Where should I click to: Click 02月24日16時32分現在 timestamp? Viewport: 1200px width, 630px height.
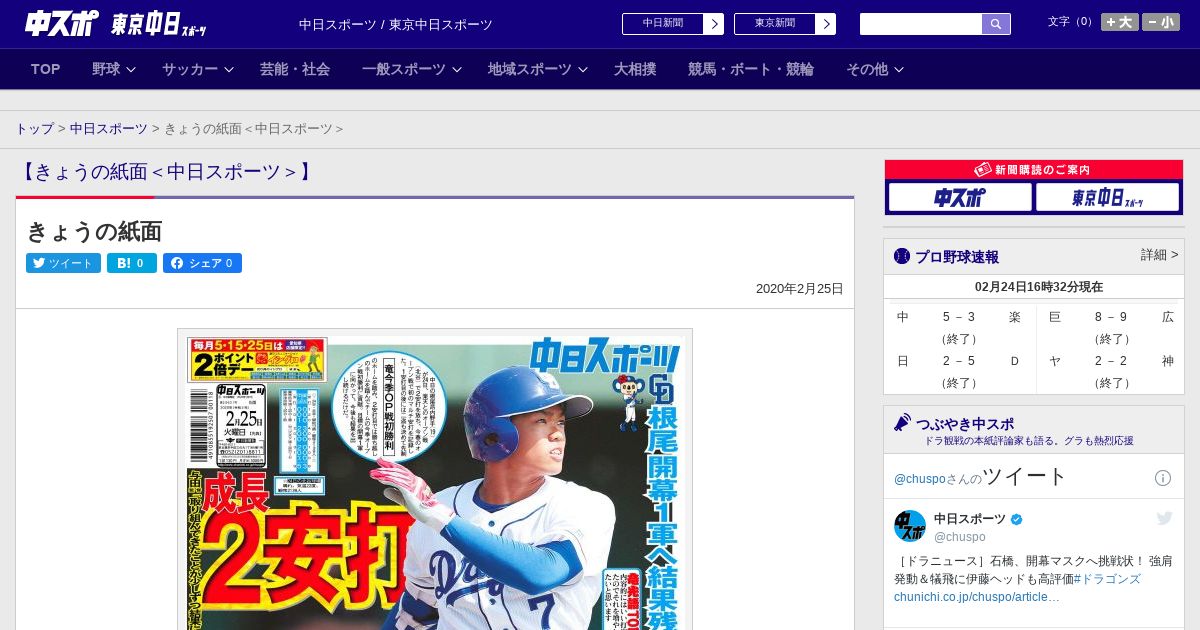[x=1039, y=287]
